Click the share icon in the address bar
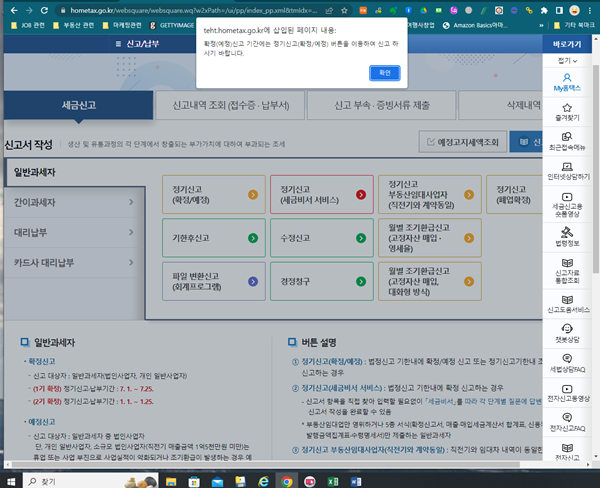The width and height of the screenshot is (601, 489). pos(329,11)
